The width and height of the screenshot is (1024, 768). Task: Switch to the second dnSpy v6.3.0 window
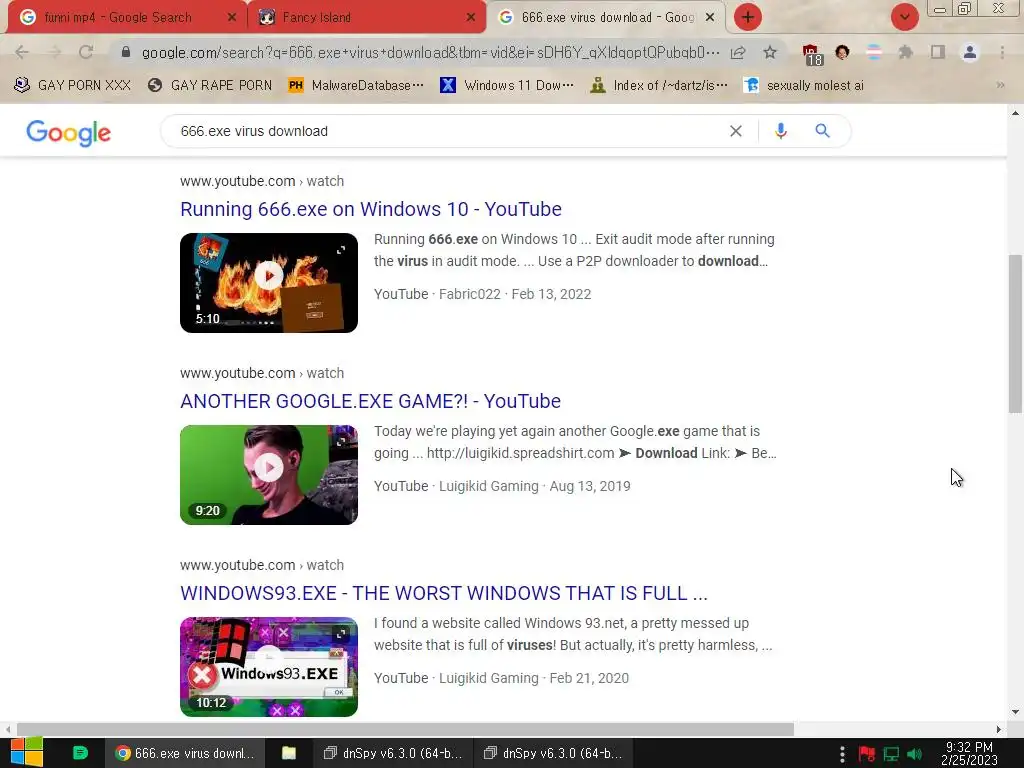click(552, 753)
